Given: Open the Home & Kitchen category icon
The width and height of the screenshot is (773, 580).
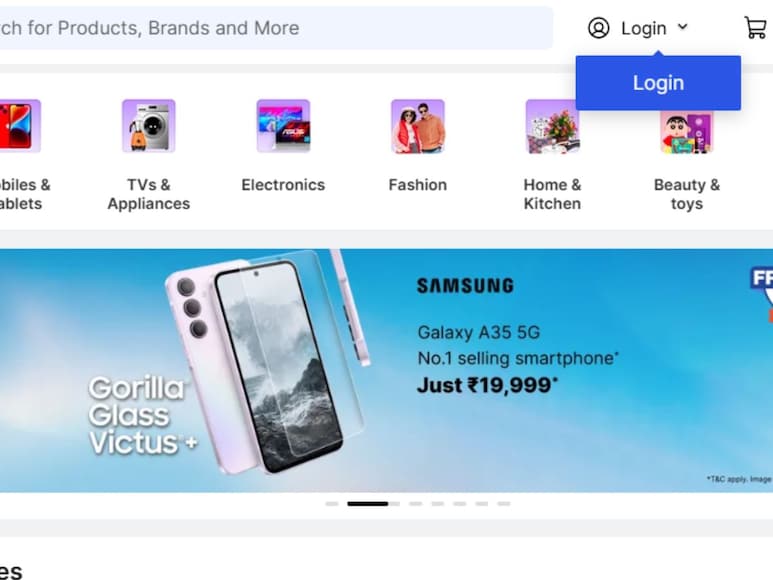Looking at the screenshot, I should [553, 126].
